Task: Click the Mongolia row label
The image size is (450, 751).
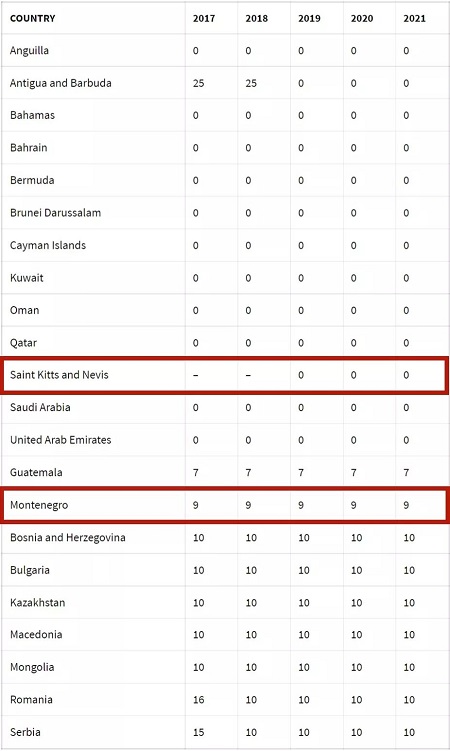Action: (32, 667)
